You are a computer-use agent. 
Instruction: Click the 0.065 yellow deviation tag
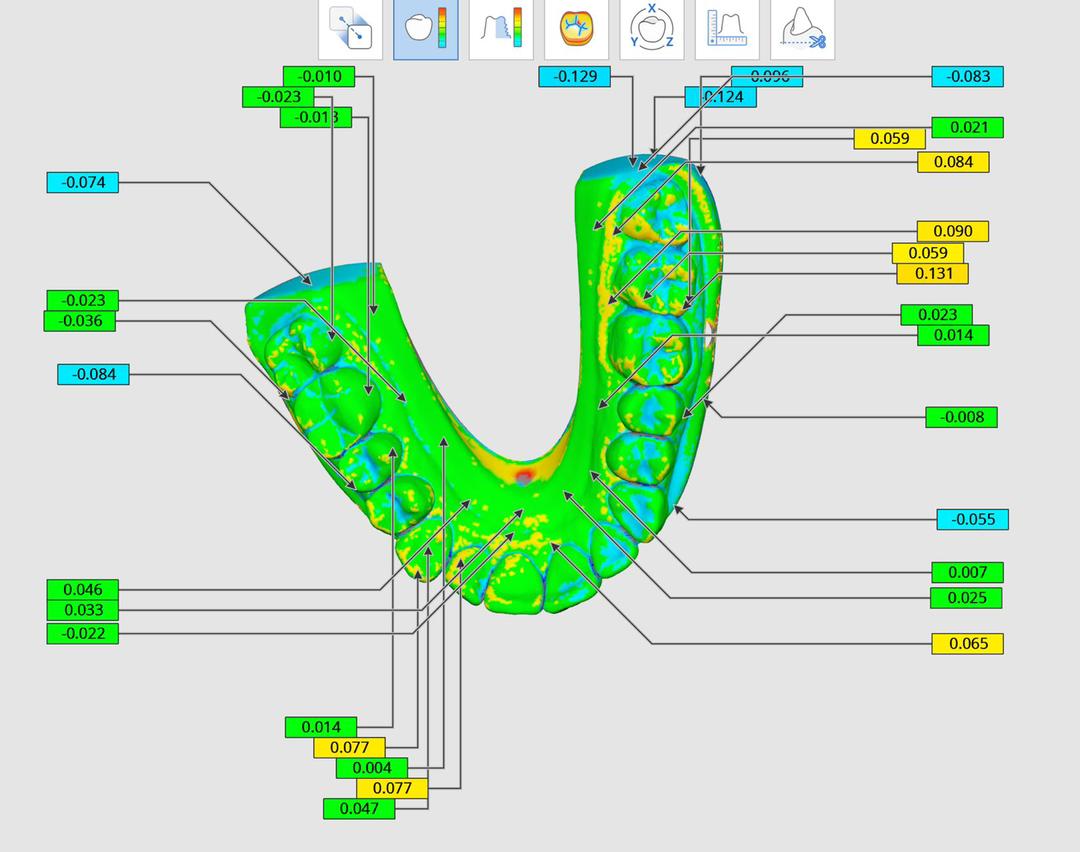(x=967, y=643)
